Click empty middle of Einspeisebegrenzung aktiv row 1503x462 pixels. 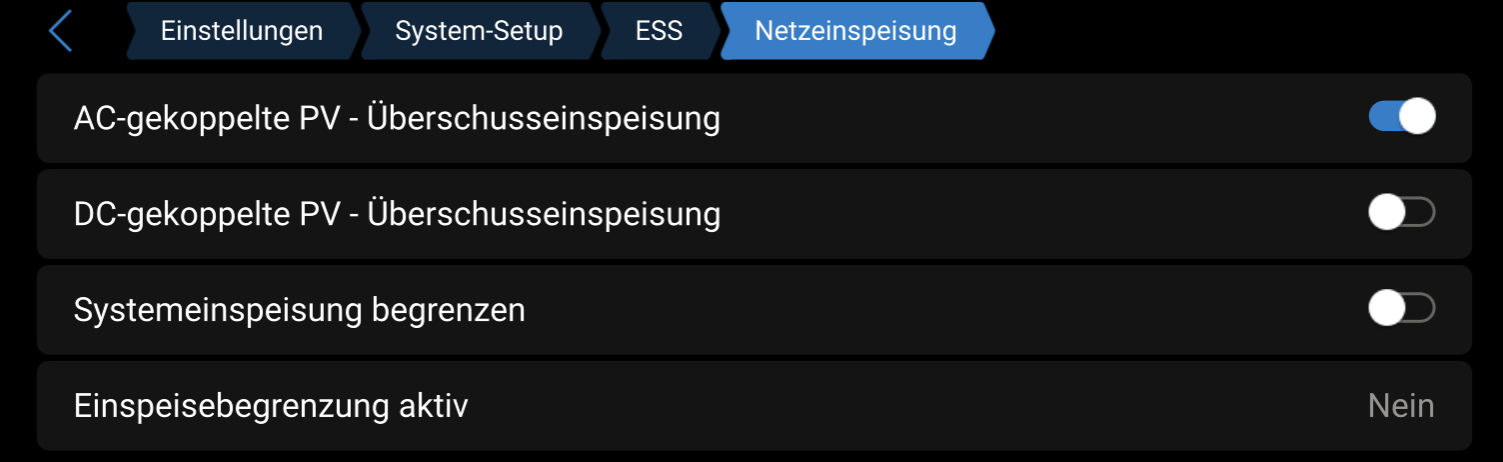pyautogui.click(x=900, y=406)
